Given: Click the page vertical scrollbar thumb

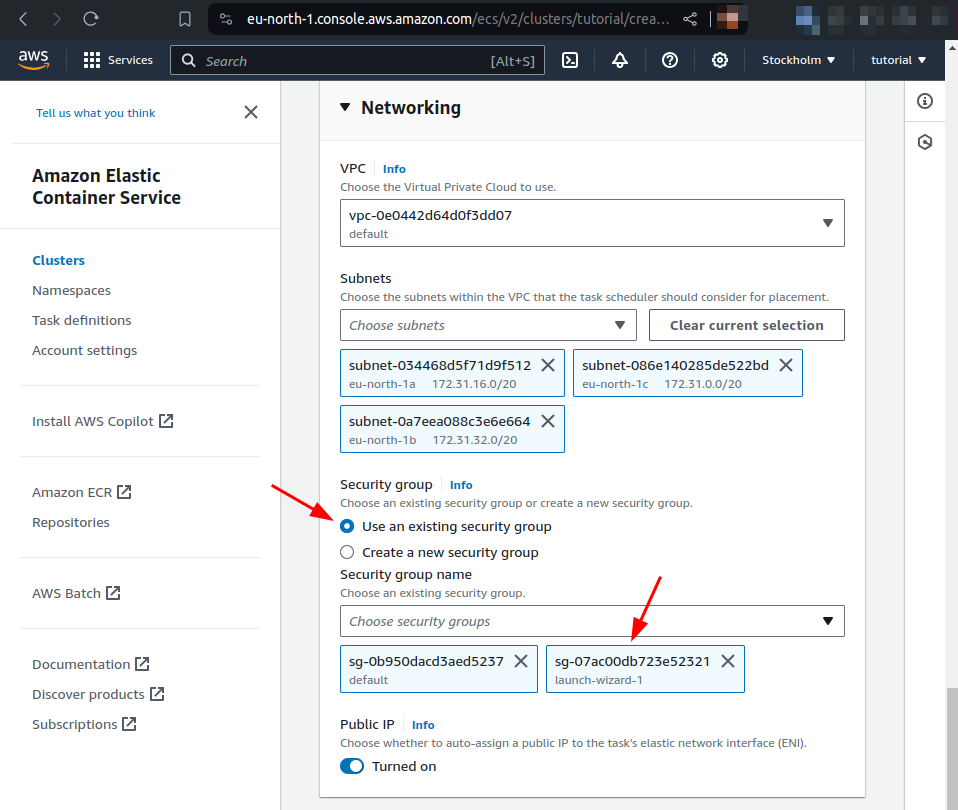Looking at the screenshot, I should coord(952,748).
